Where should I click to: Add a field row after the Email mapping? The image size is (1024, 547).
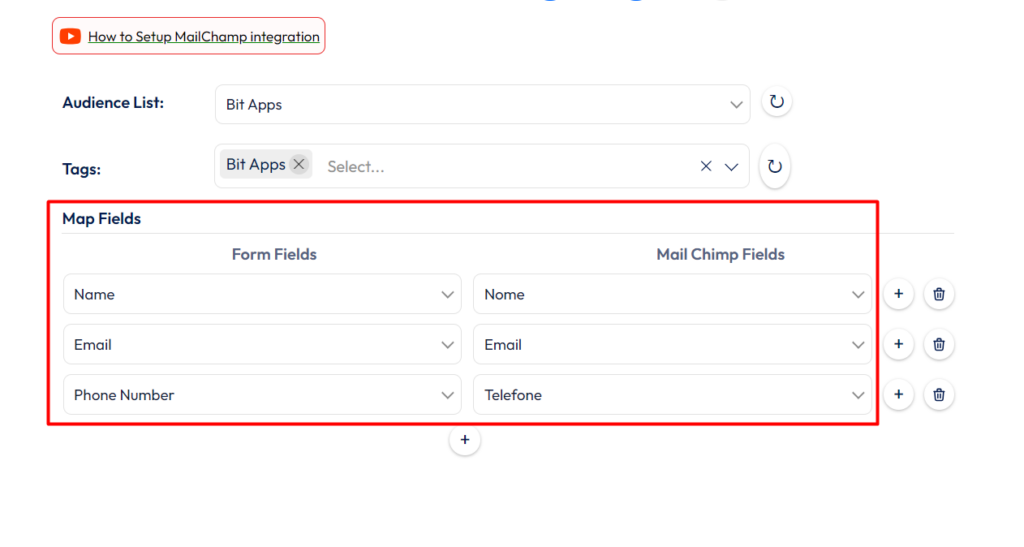pos(898,344)
